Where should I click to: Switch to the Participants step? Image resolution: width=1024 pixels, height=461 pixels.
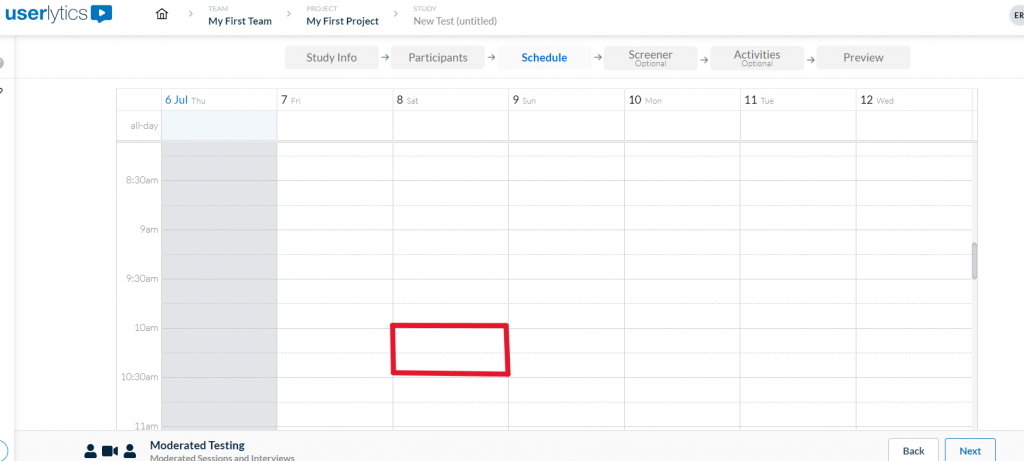[437, 58]
